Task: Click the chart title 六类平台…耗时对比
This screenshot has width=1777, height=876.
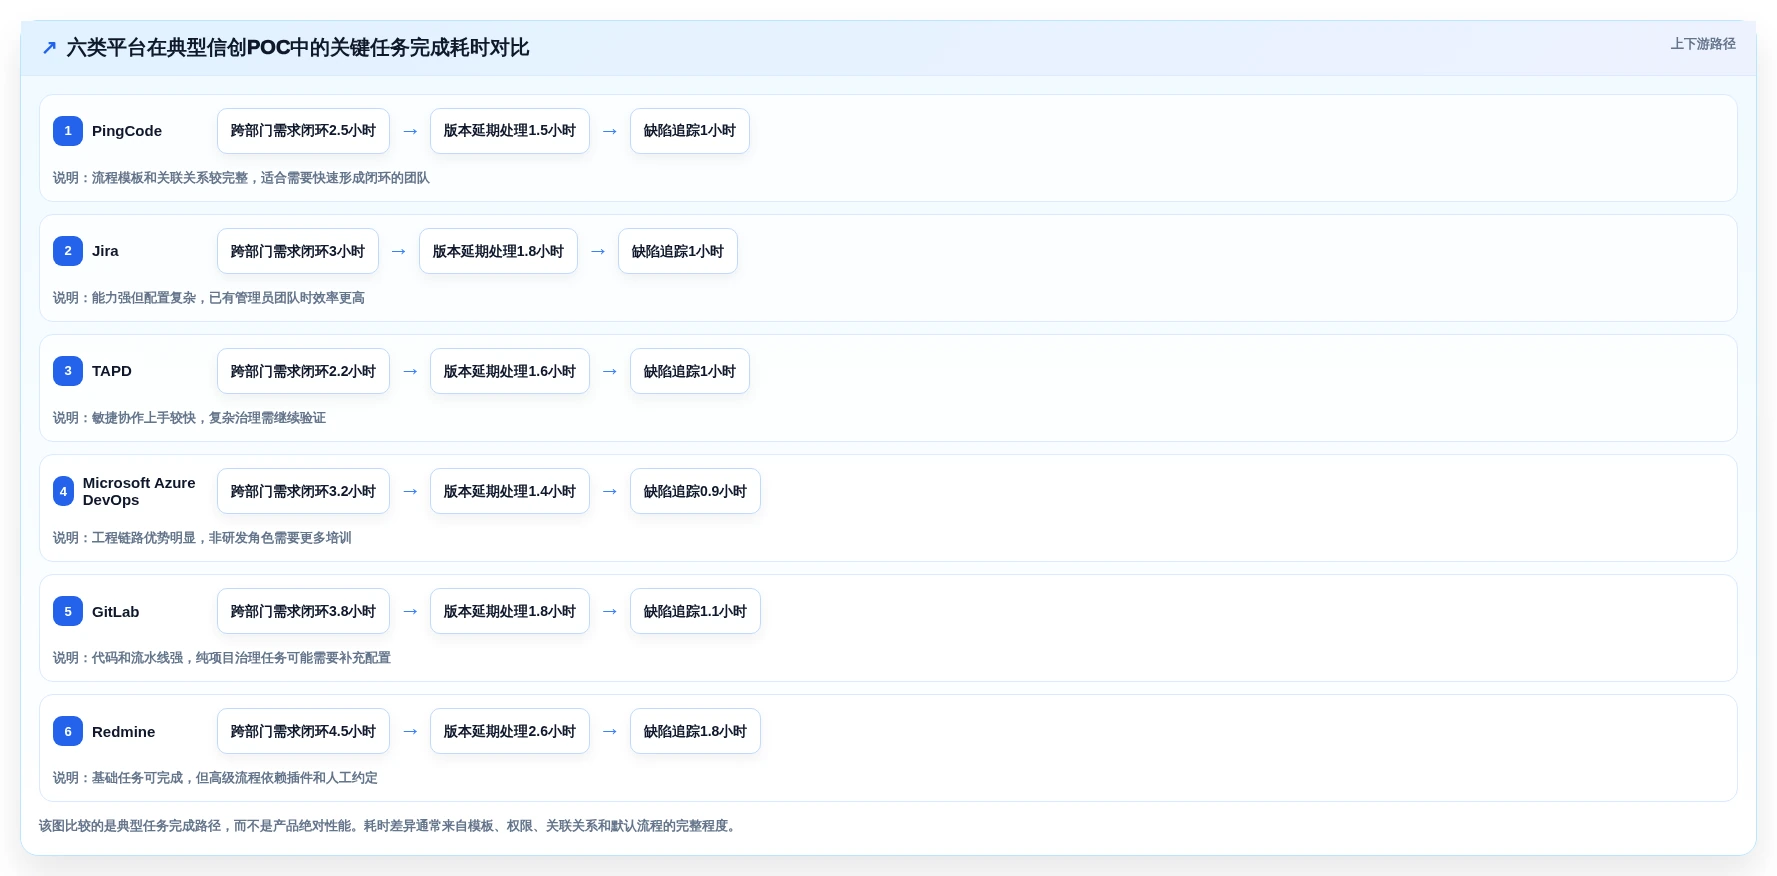Action: (298, 48)
